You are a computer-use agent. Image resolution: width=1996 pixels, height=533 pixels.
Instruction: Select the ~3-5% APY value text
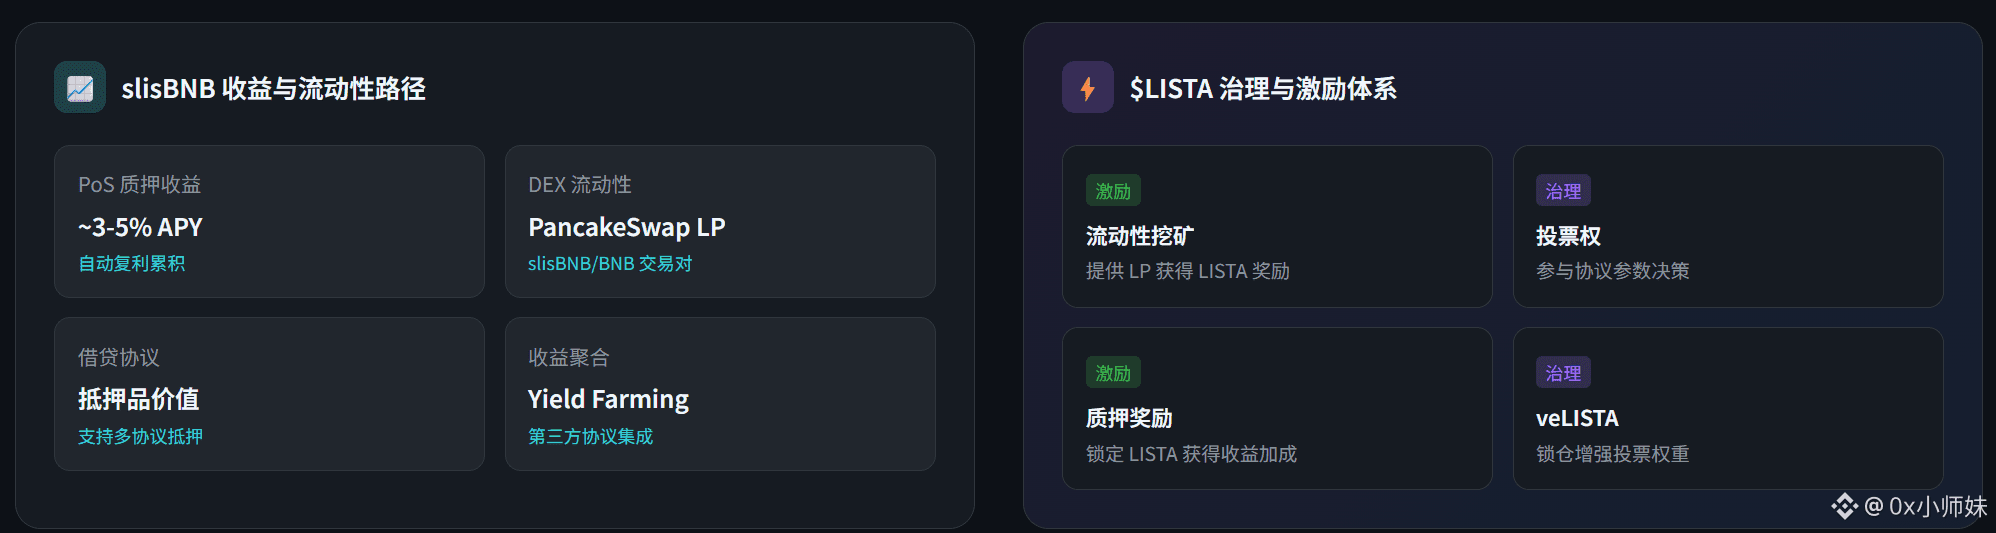(140, 228)
